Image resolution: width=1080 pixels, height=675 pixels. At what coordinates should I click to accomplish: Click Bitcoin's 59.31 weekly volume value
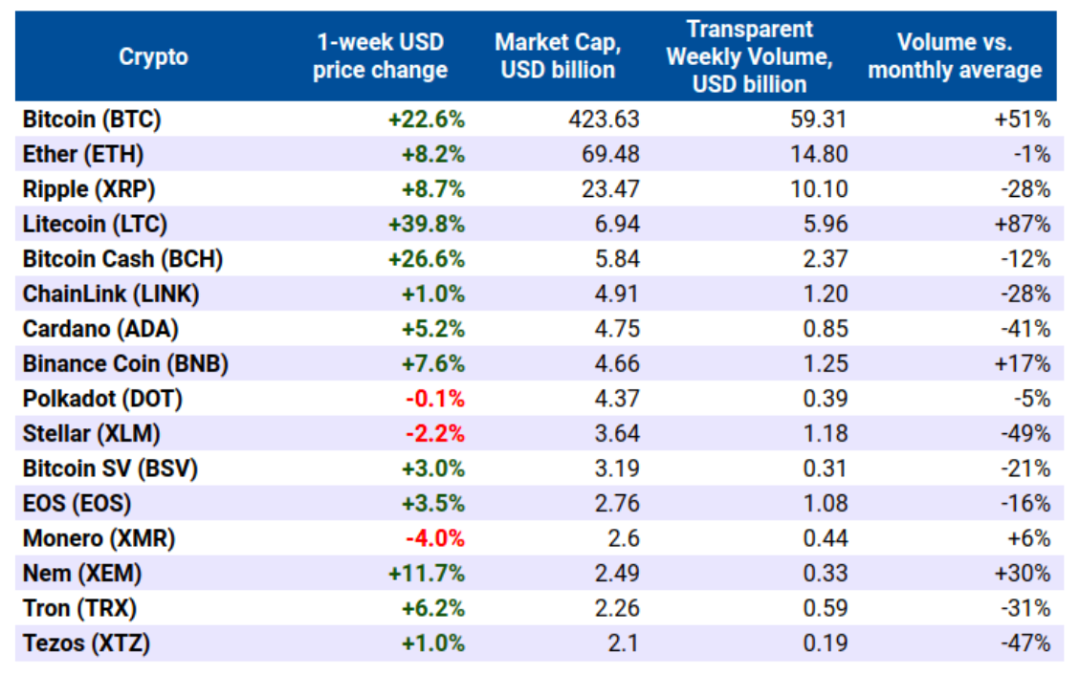[x=819, y=119]
